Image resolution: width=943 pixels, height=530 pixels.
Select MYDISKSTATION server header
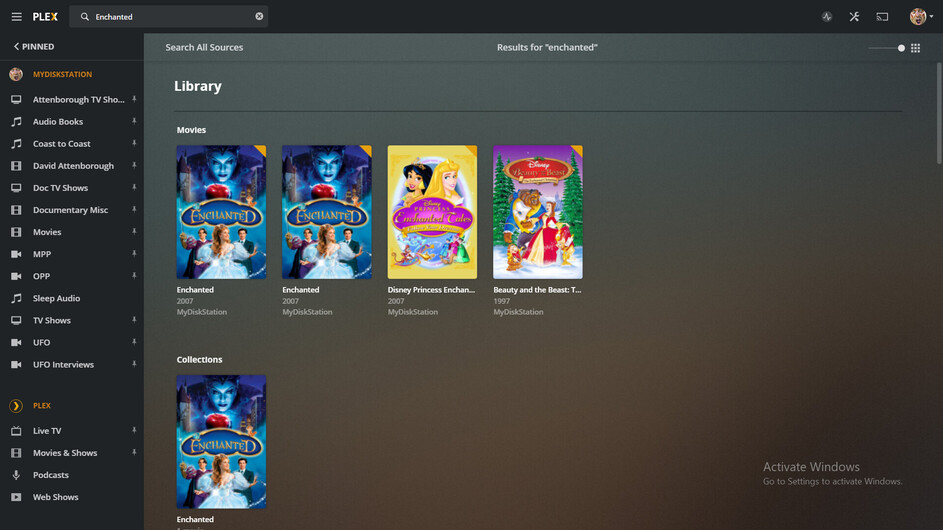coord(63,74)
